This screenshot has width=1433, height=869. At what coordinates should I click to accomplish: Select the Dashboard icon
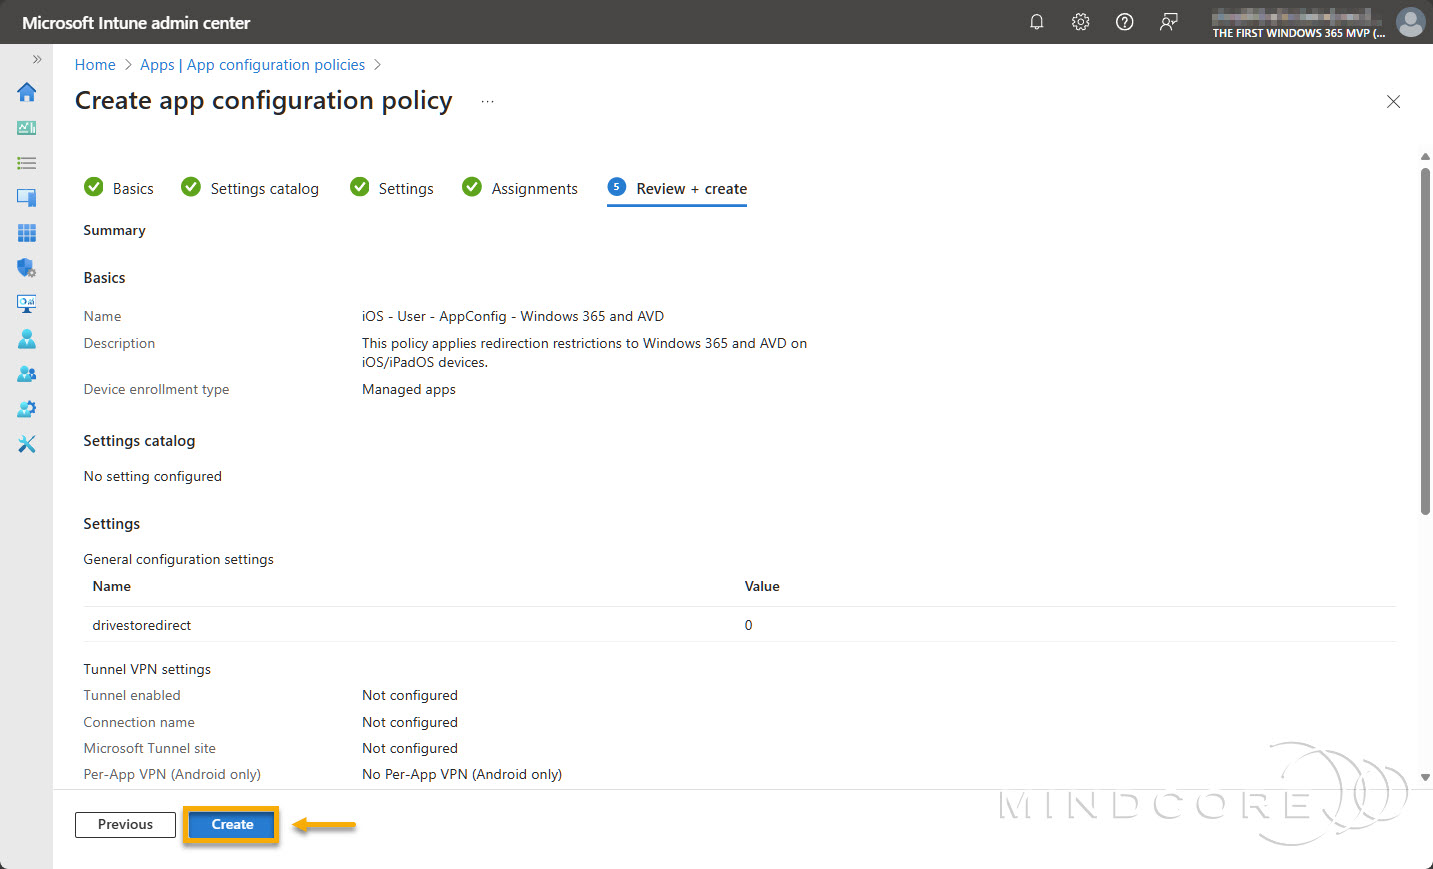[x=27, y=127]
